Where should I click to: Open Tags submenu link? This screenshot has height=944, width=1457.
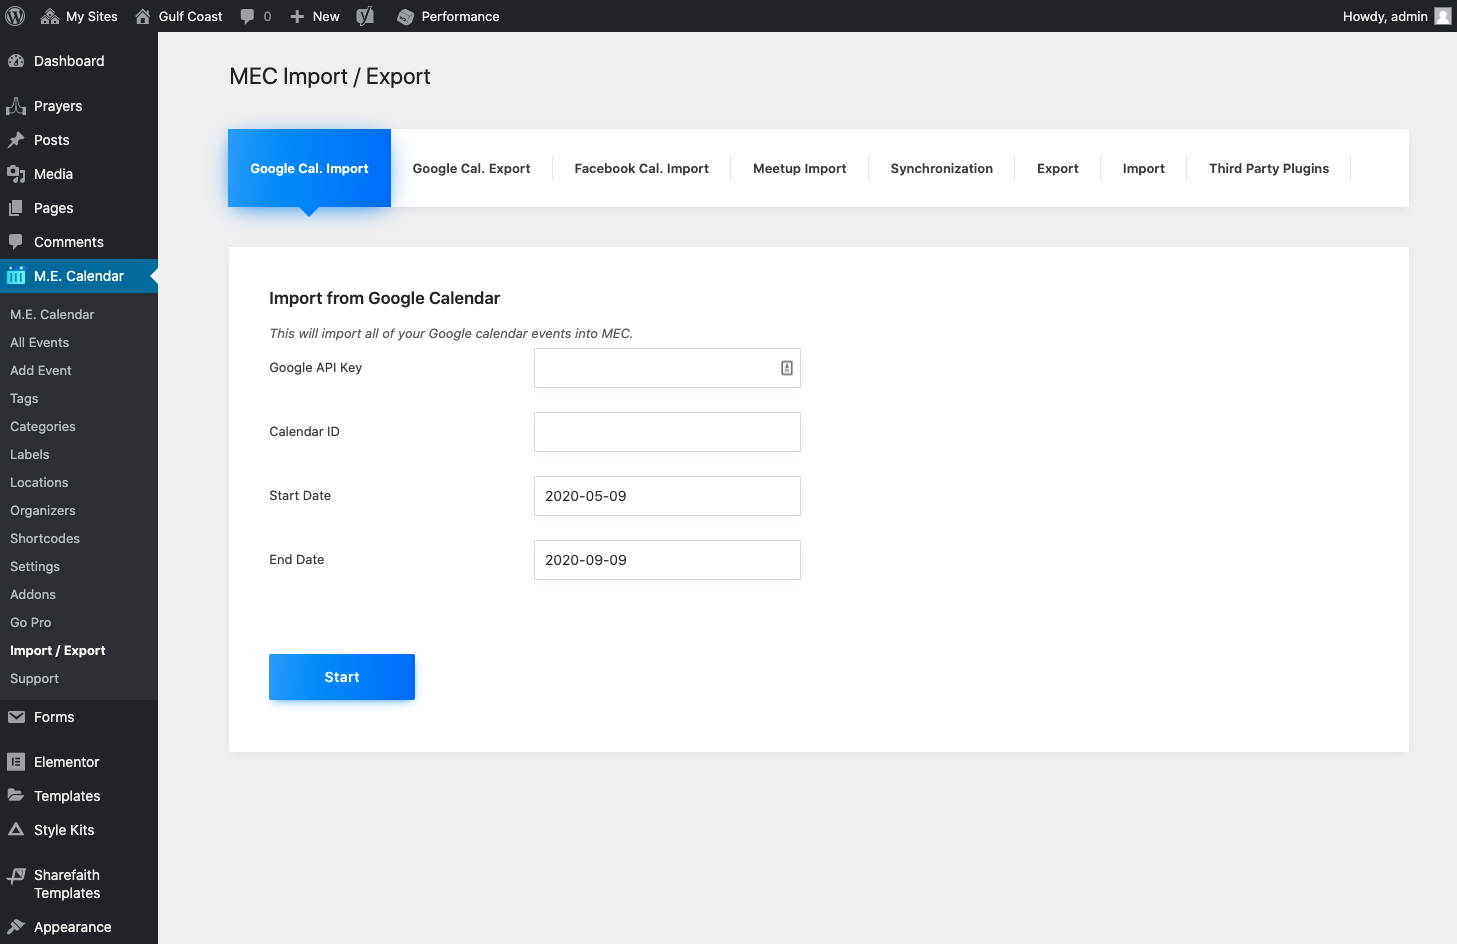pos(24,398)
